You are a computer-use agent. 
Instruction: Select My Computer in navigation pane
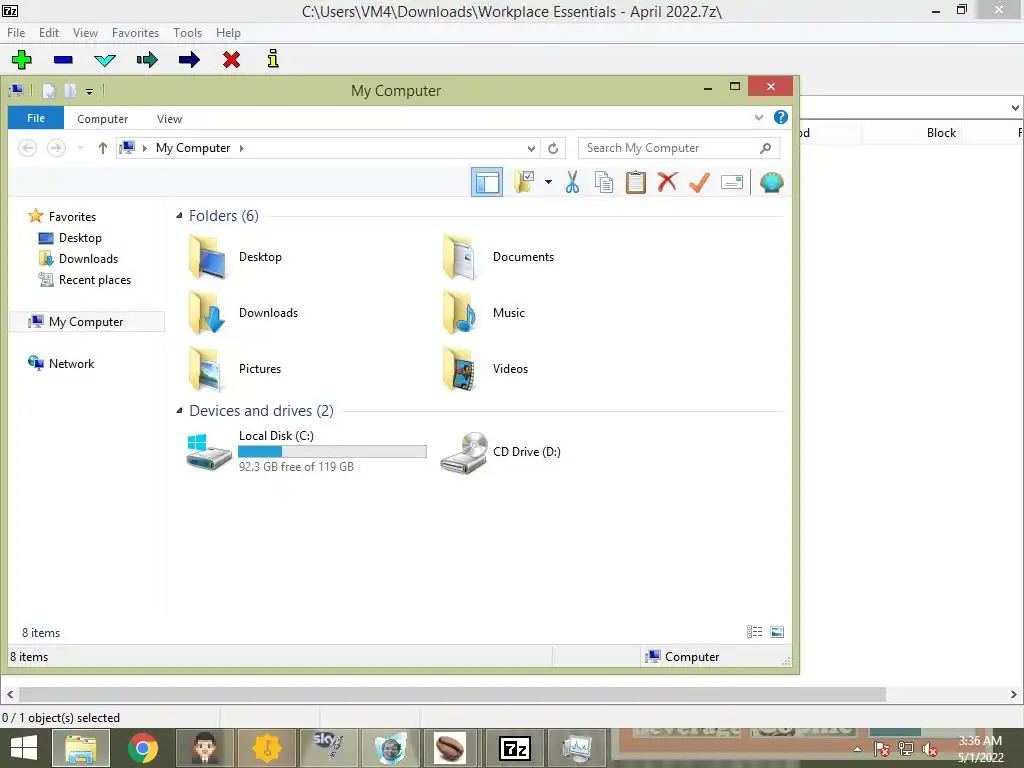(86, 322)
